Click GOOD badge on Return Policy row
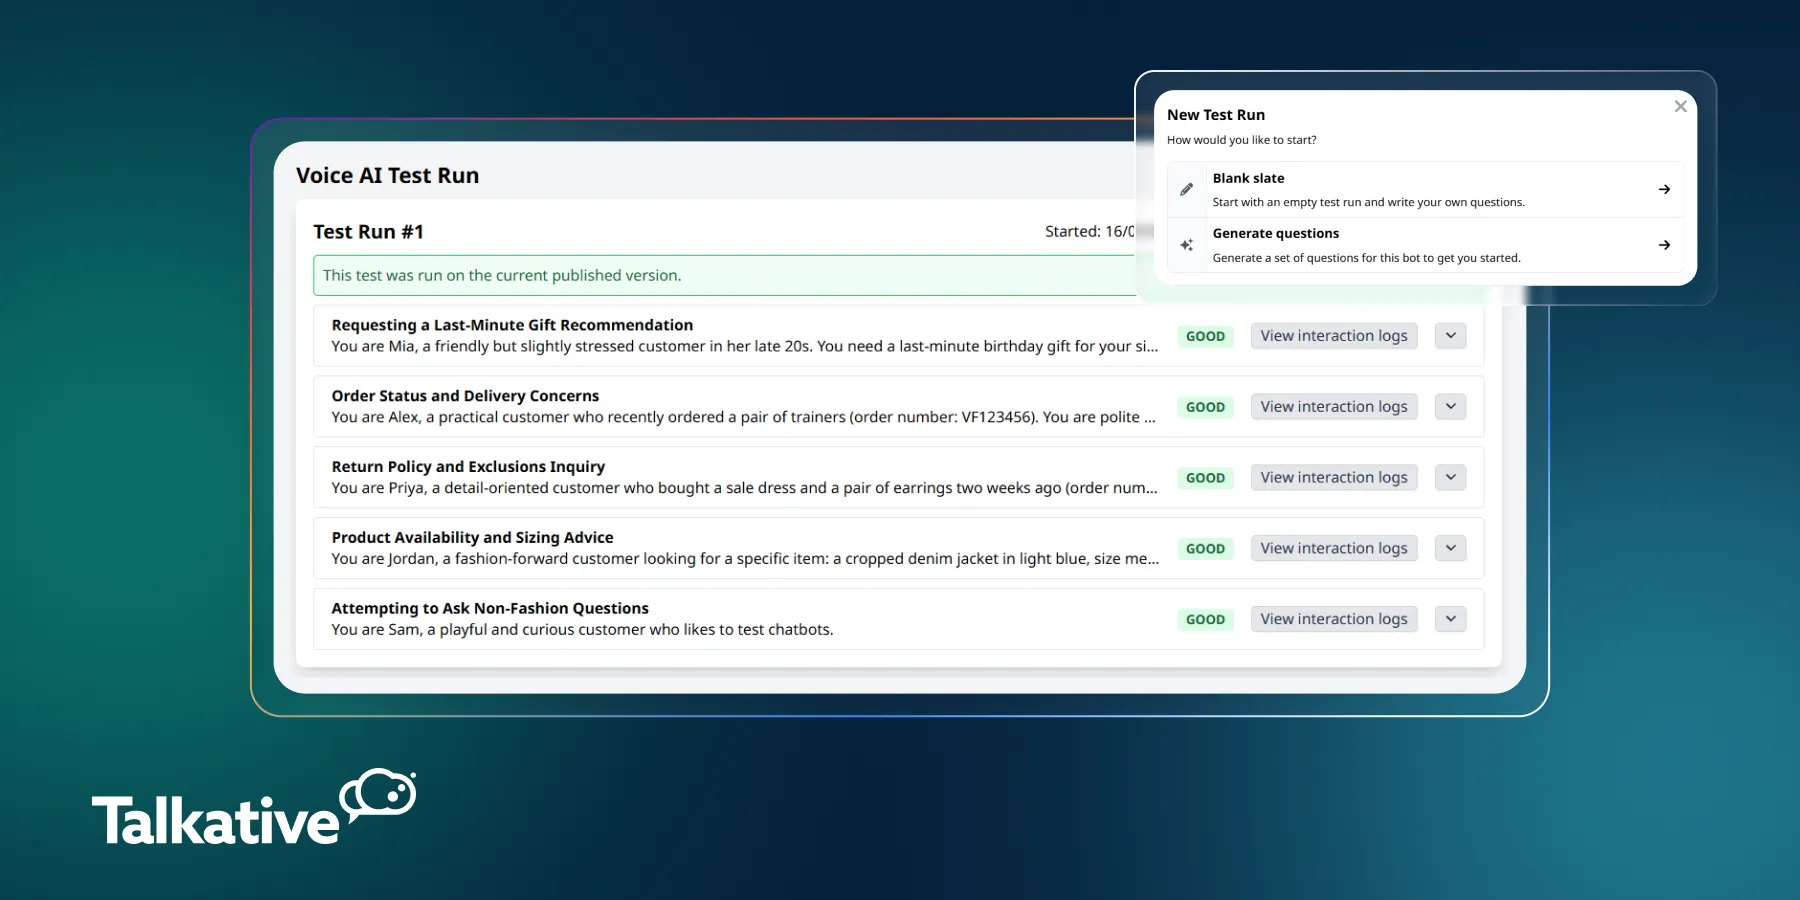Viewport: 1800px width, 900px height. (x=1205, y=478)
